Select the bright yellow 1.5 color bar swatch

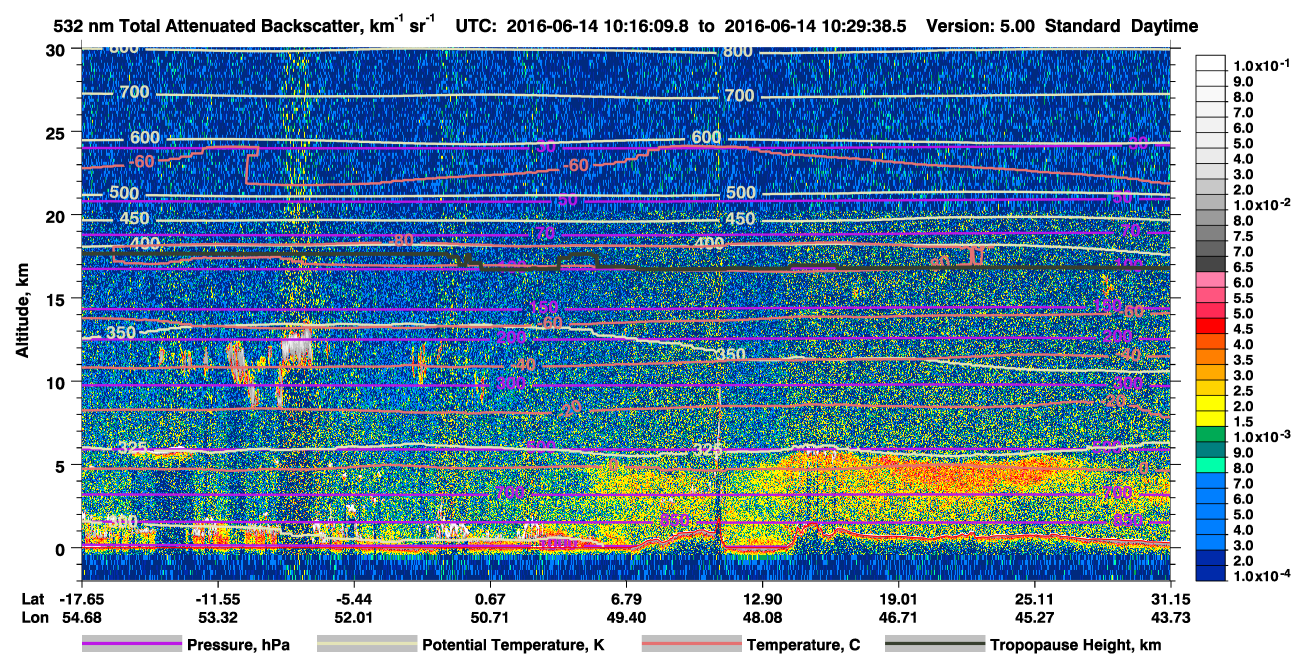1211,421
